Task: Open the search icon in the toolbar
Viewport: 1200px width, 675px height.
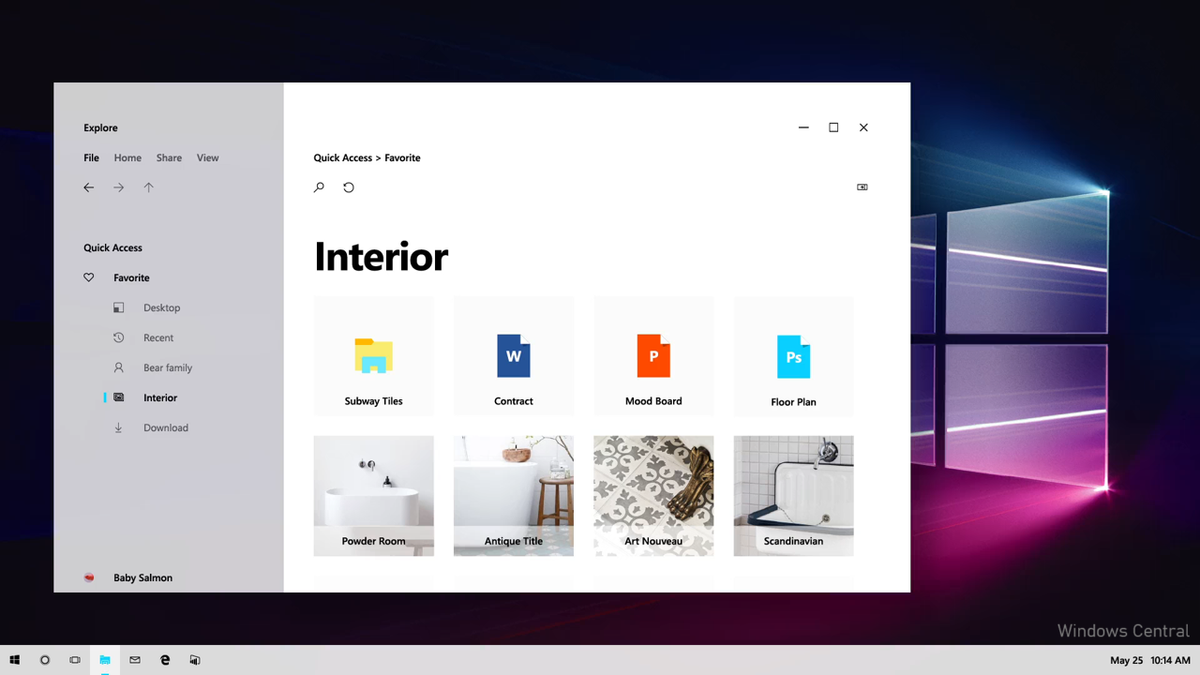Action: [318, 187]
